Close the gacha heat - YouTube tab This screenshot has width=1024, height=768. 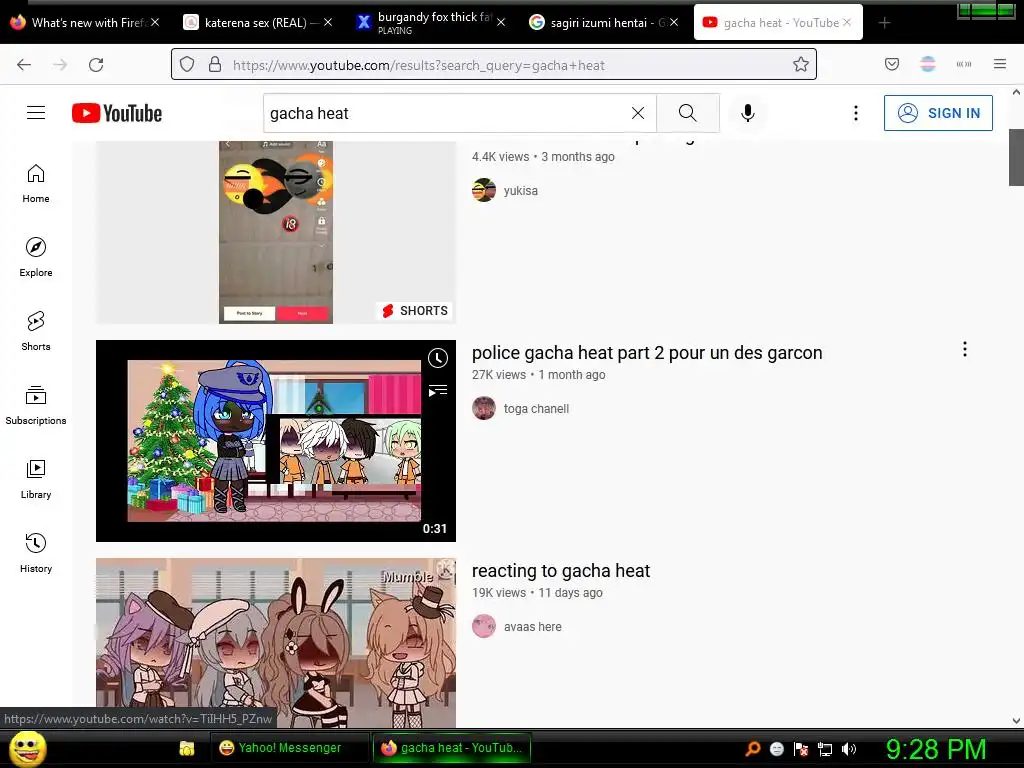point(847,22)
